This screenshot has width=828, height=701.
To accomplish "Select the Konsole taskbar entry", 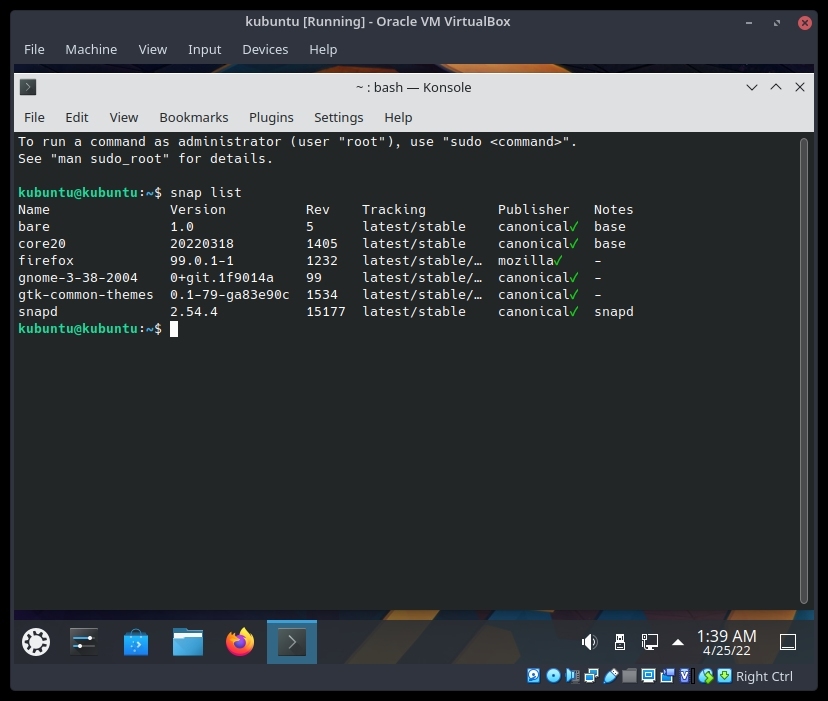I will [x=292, y=642].
